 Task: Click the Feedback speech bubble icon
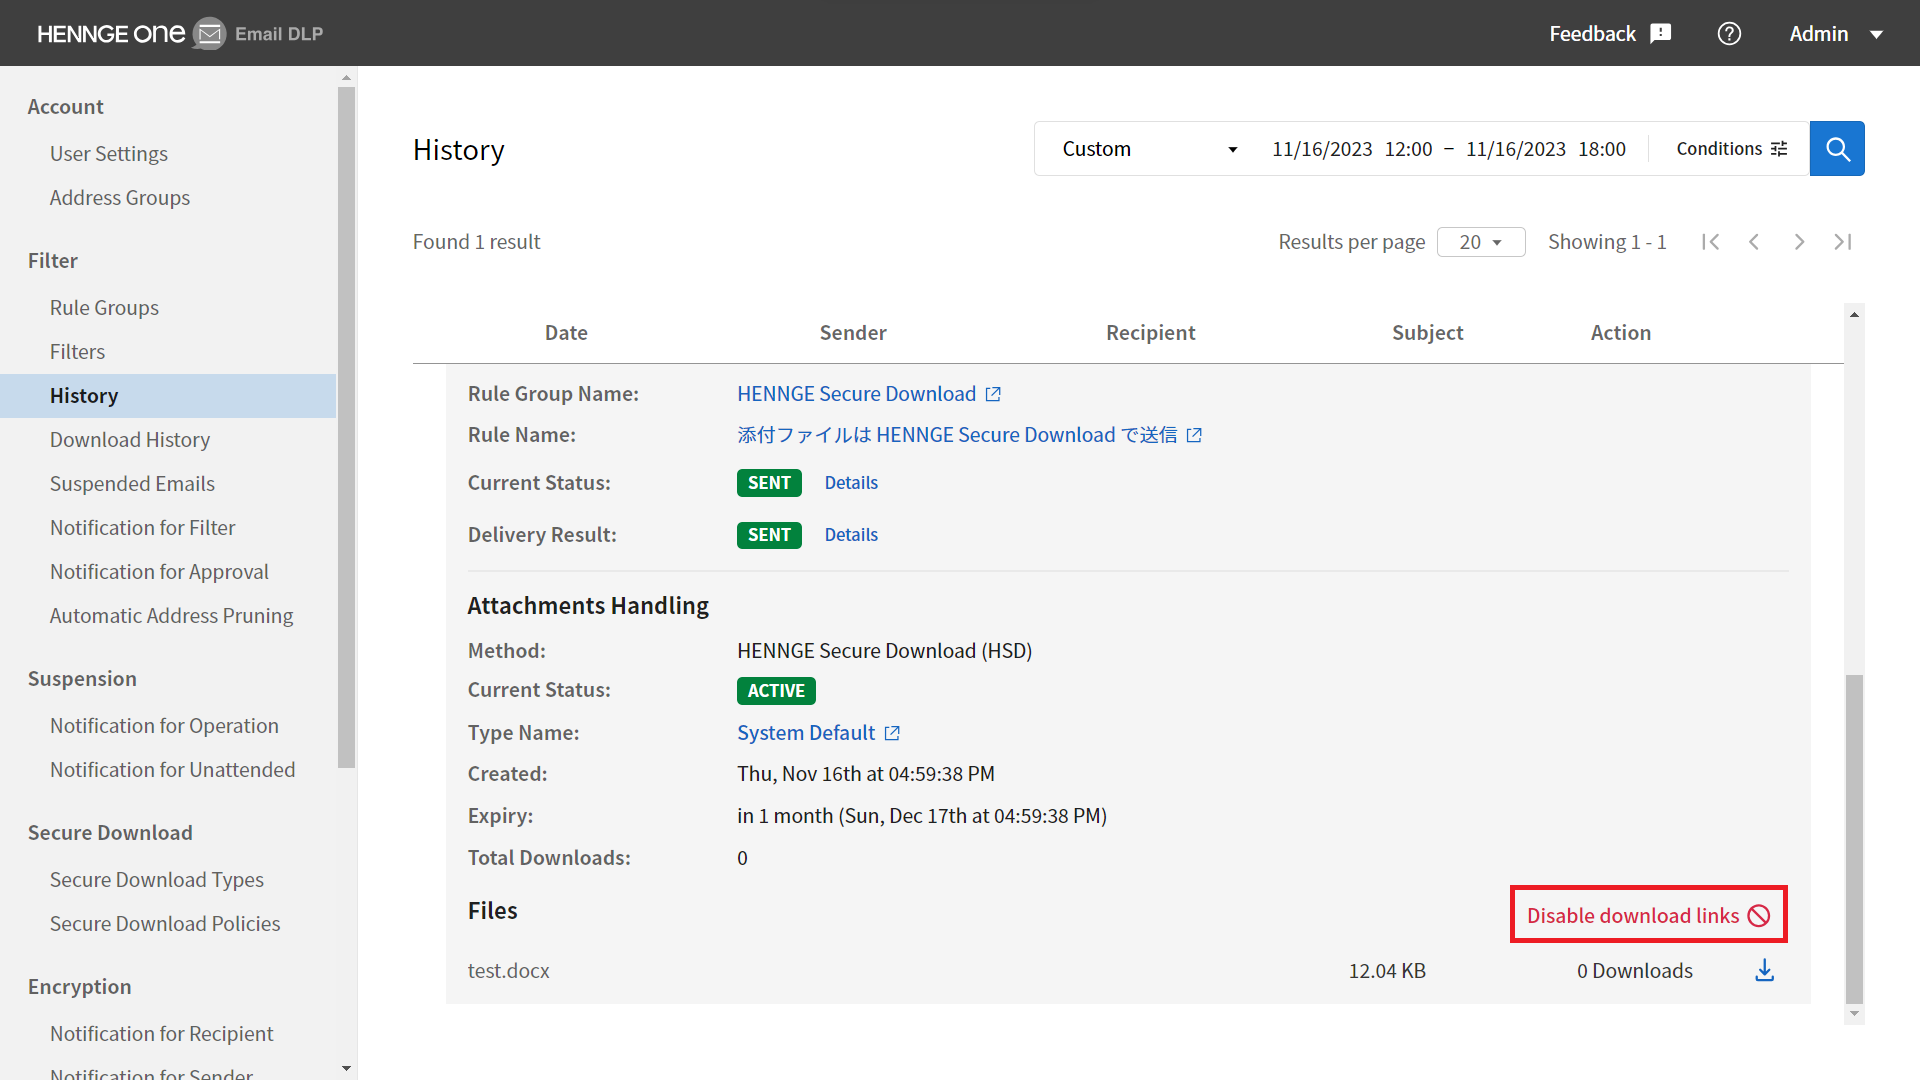pos(1661,34)
